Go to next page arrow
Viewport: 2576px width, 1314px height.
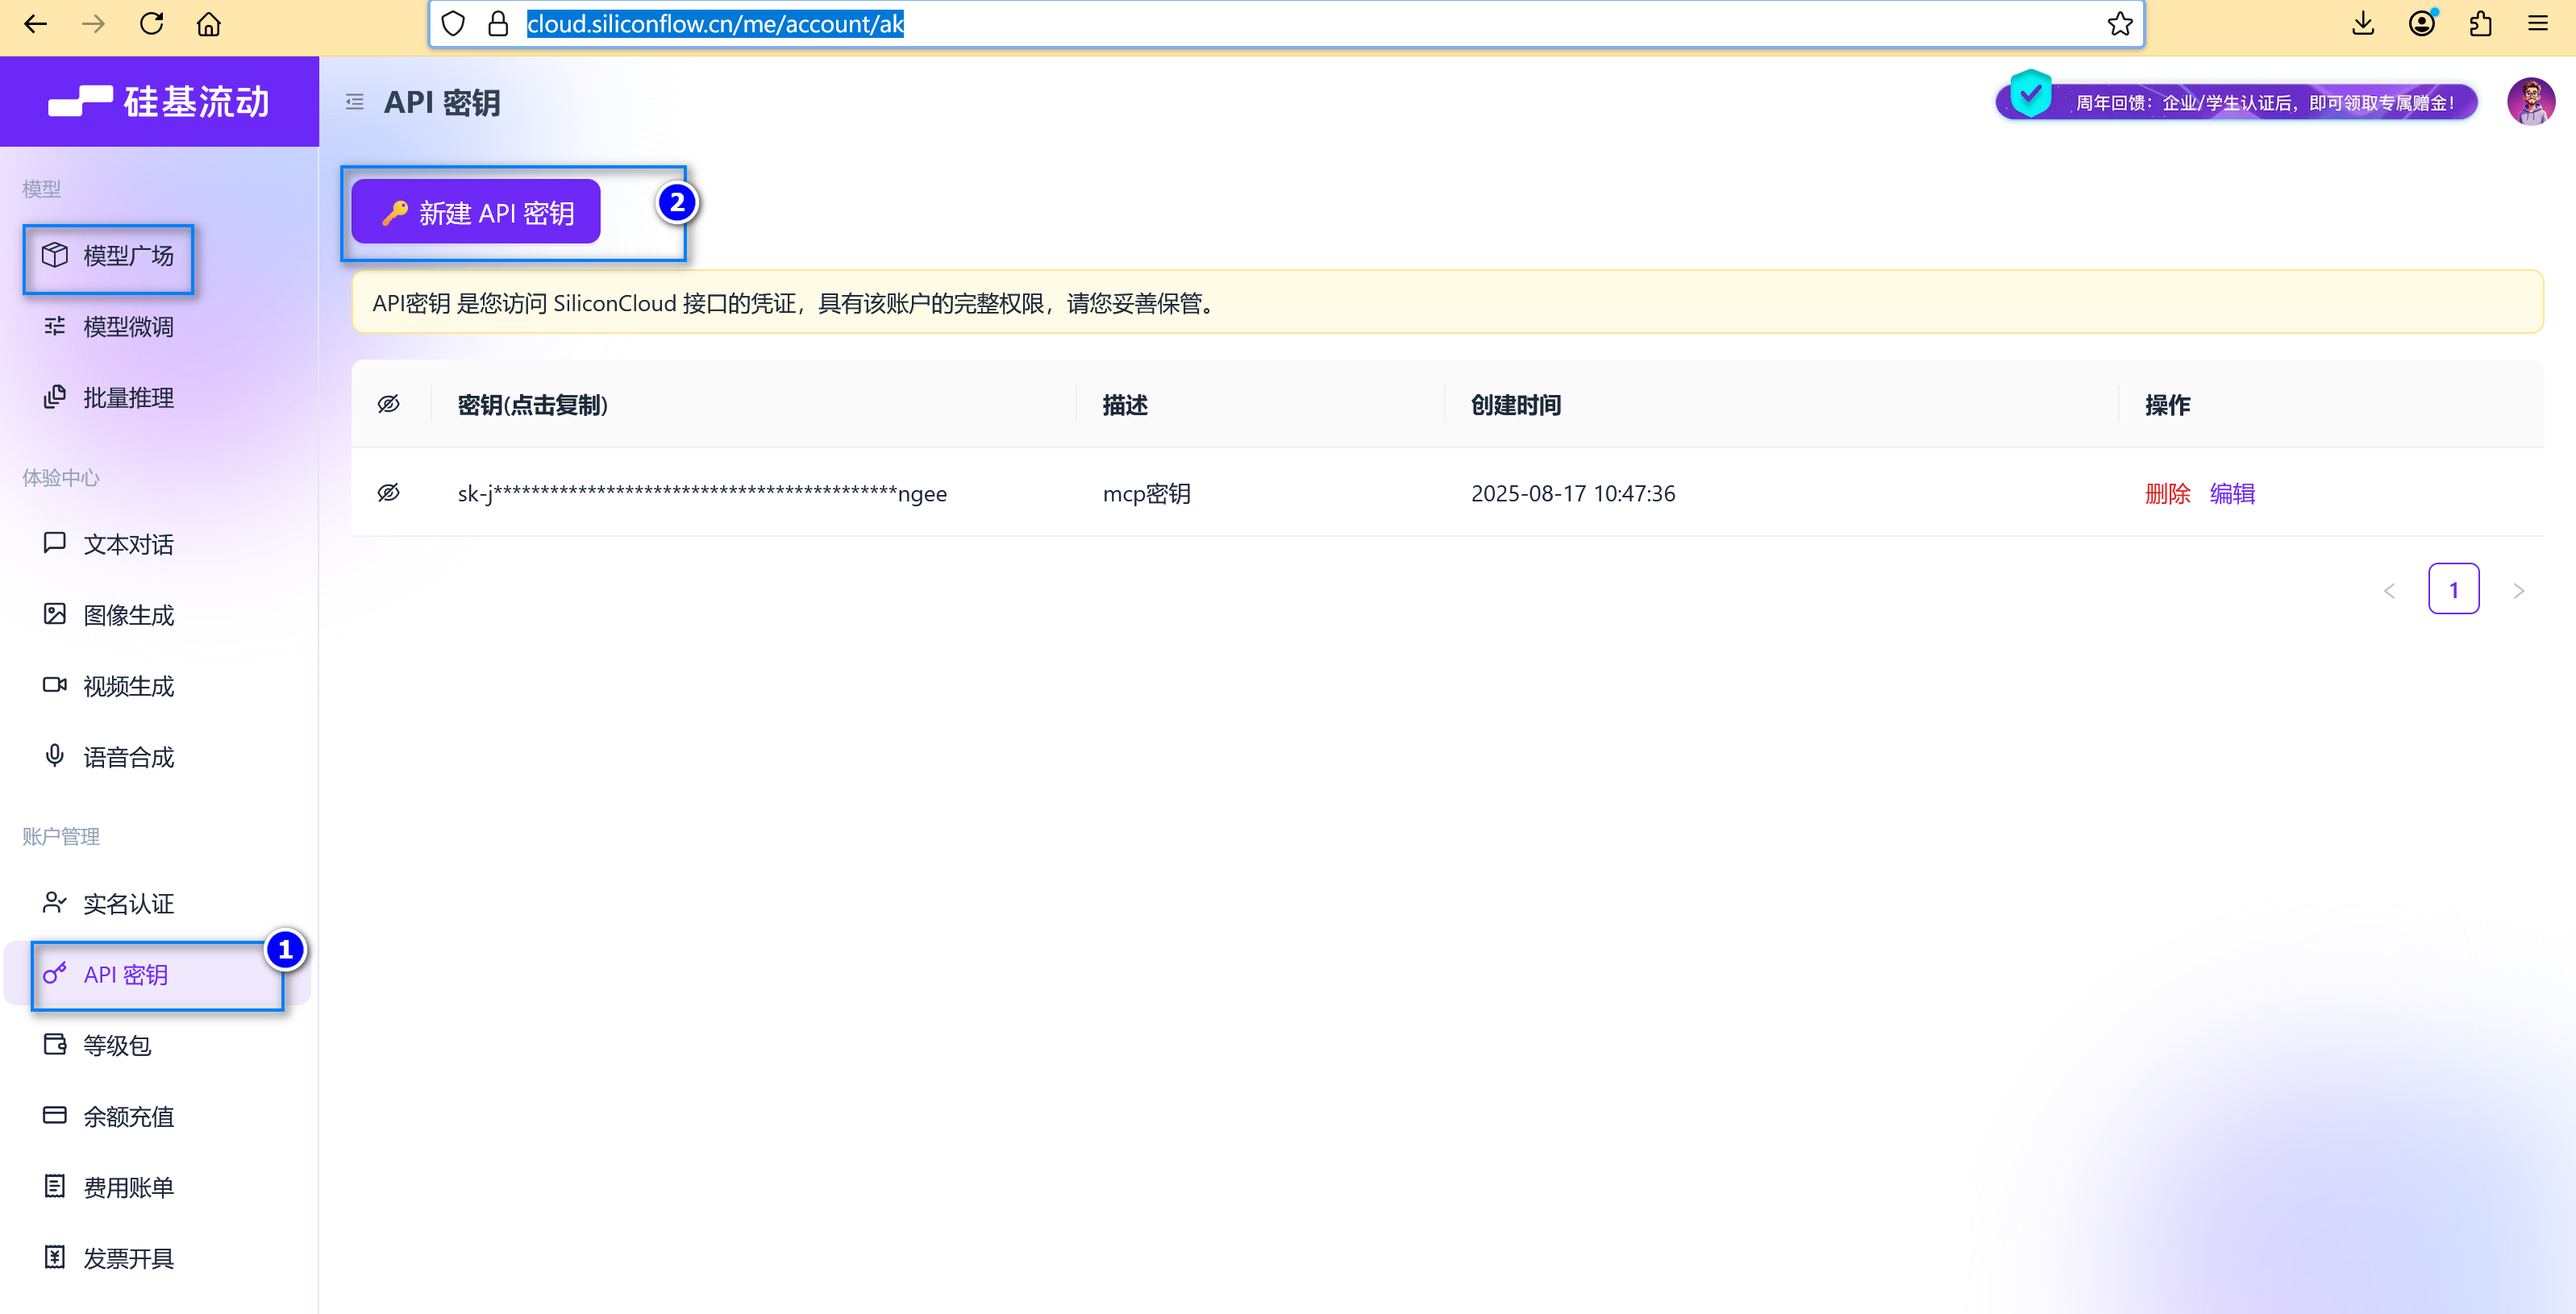(x=2518, y=590)
